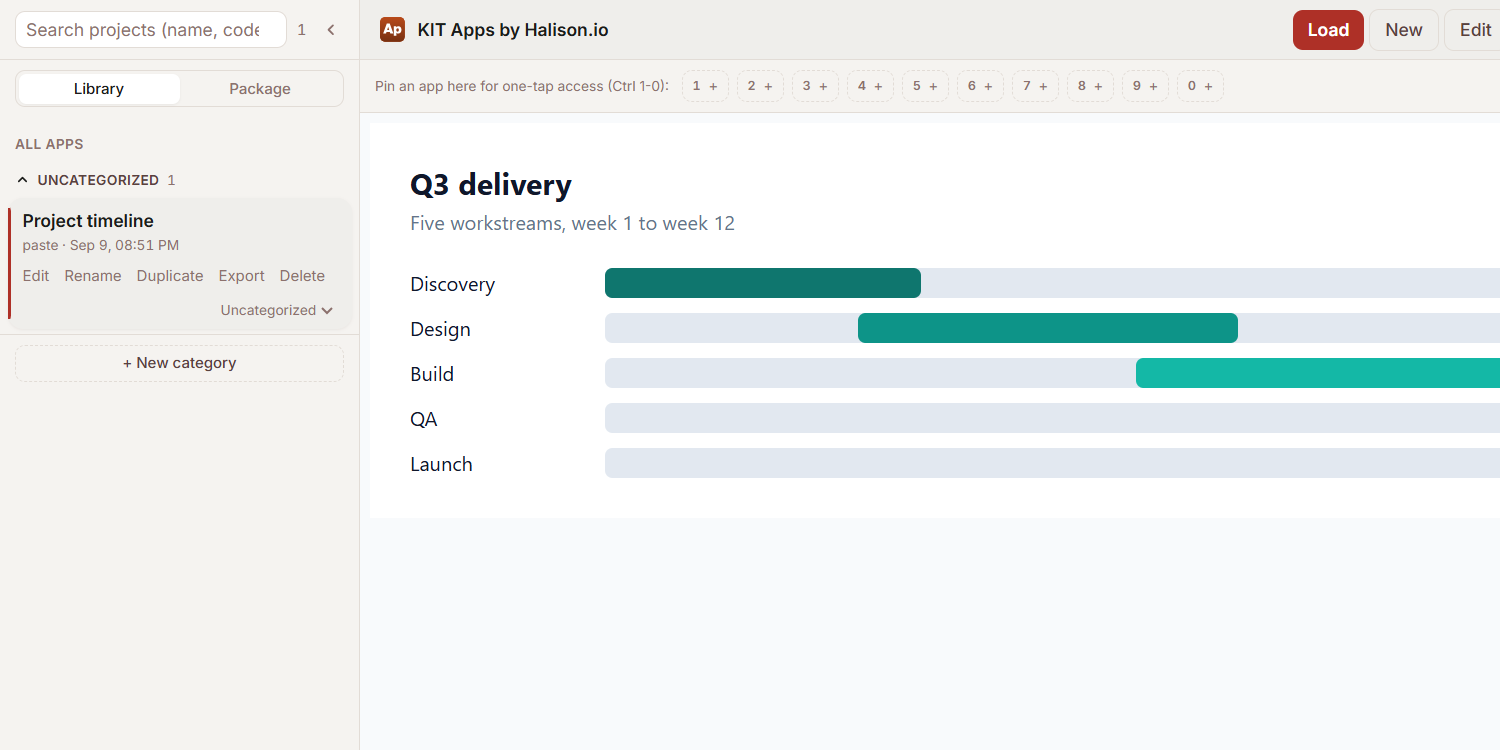Pin app to slot 3

click(x=815, y=86)
